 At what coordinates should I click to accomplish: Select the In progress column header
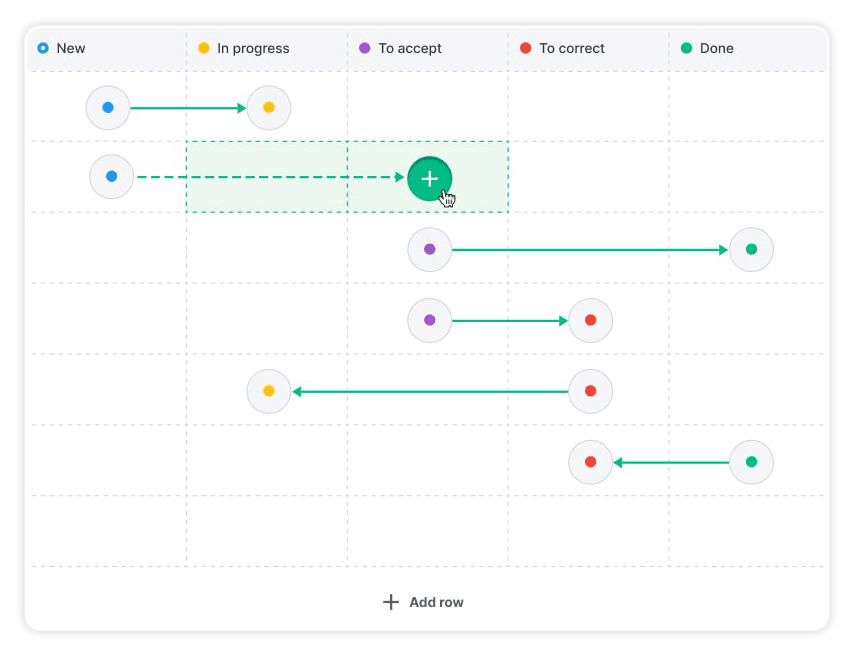point(252,48)
